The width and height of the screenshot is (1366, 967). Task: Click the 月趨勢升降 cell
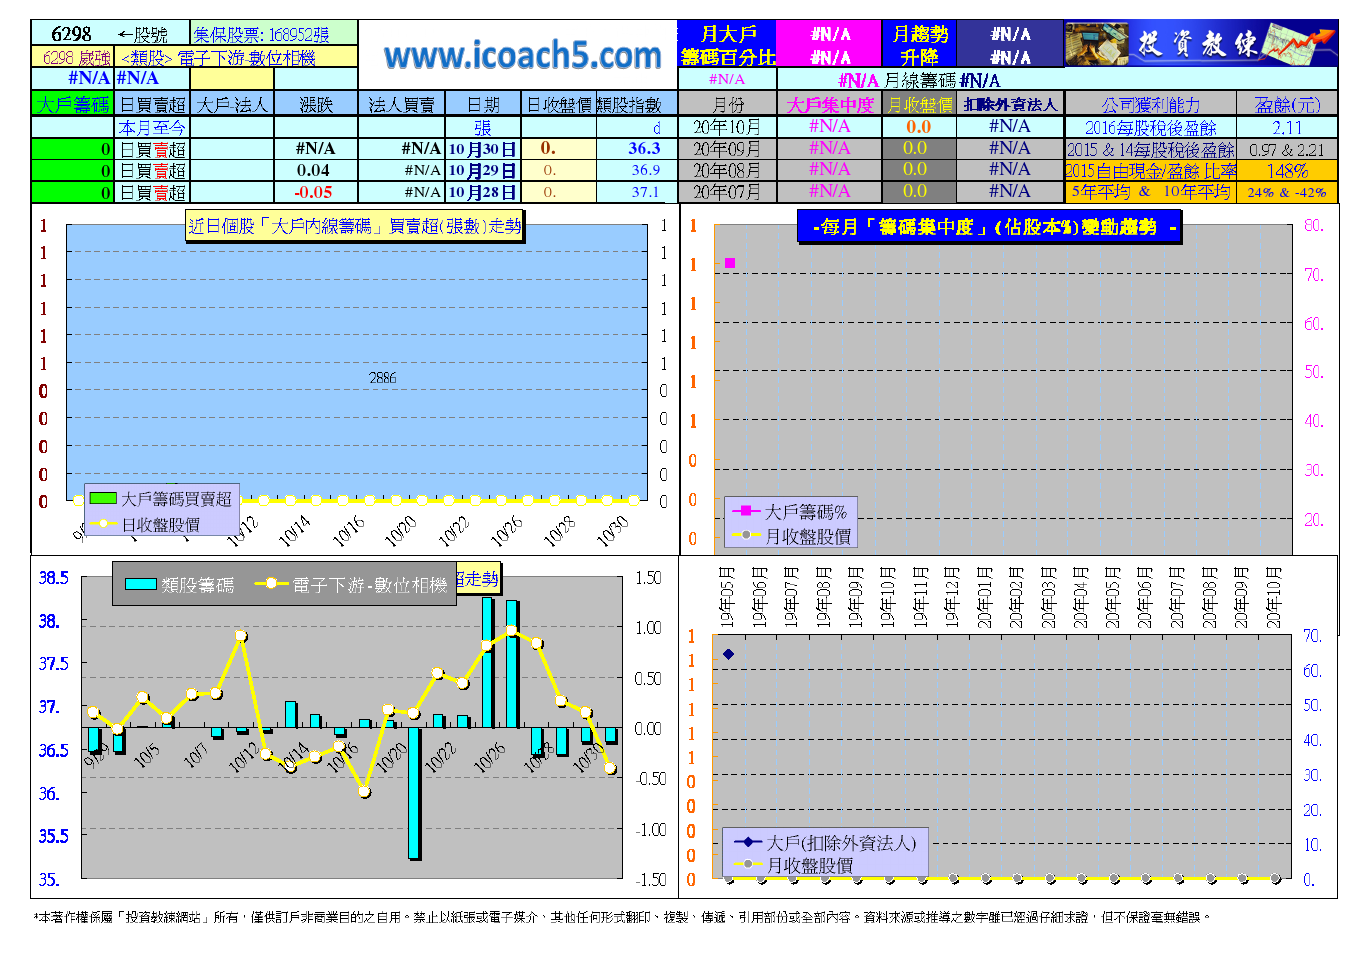(x=919, y=45)
